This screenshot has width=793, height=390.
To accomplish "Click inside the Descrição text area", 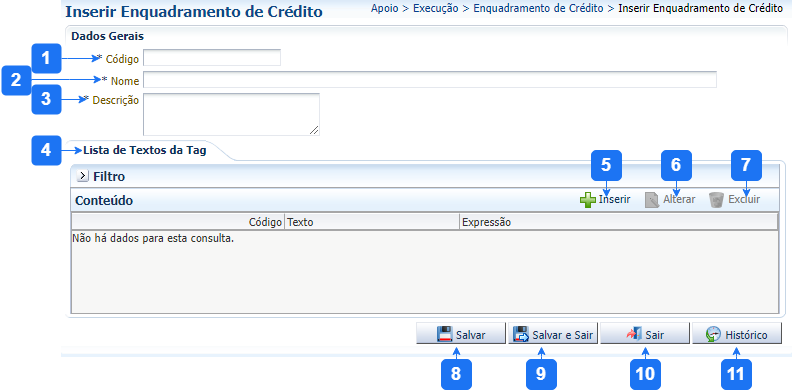I will [231, 114].
